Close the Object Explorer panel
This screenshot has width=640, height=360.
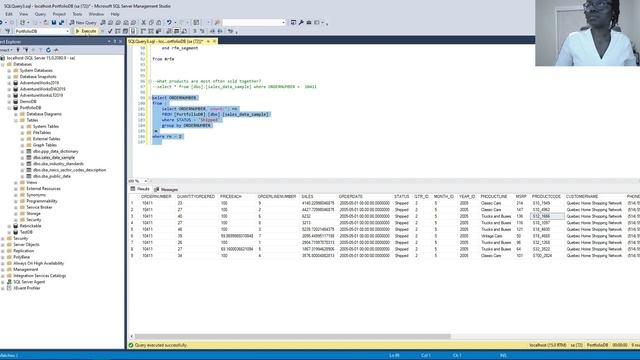coord(121,41)
